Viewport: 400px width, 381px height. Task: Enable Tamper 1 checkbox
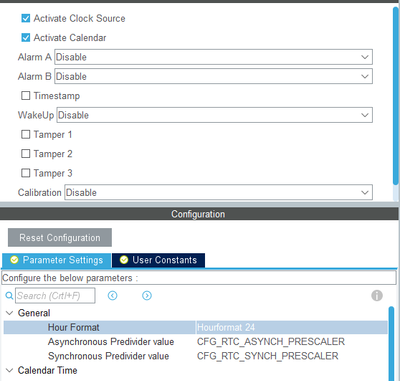pos(26,134)
